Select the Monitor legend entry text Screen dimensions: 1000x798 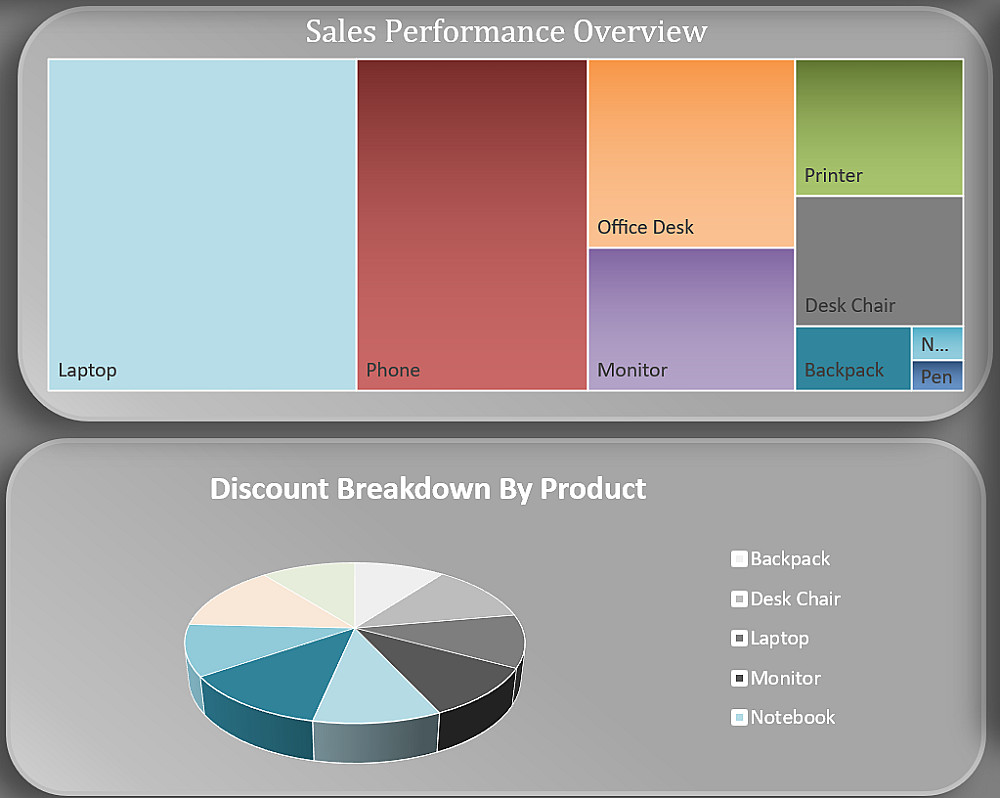click(x=785, y=678)
